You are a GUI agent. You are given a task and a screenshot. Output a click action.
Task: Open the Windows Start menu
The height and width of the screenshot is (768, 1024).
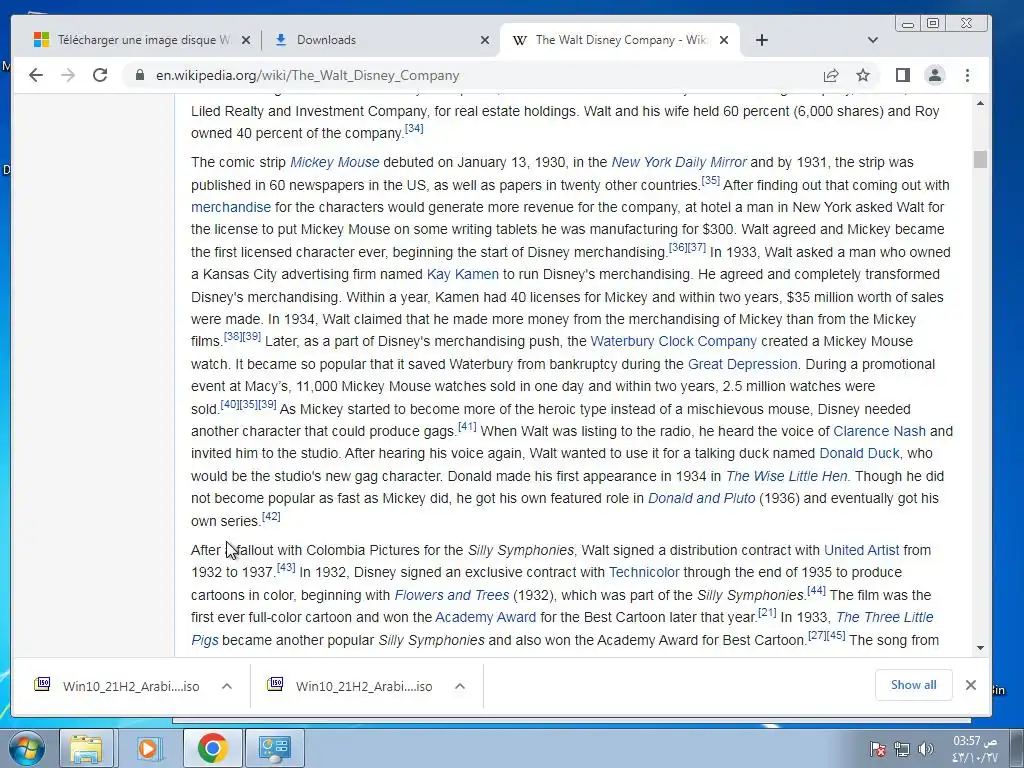(25, 748)
